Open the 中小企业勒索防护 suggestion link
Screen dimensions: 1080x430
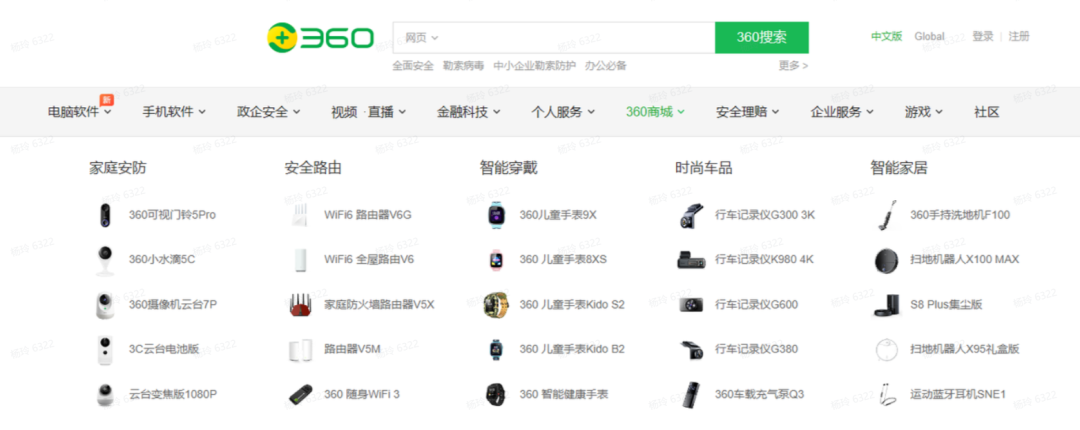534,65
